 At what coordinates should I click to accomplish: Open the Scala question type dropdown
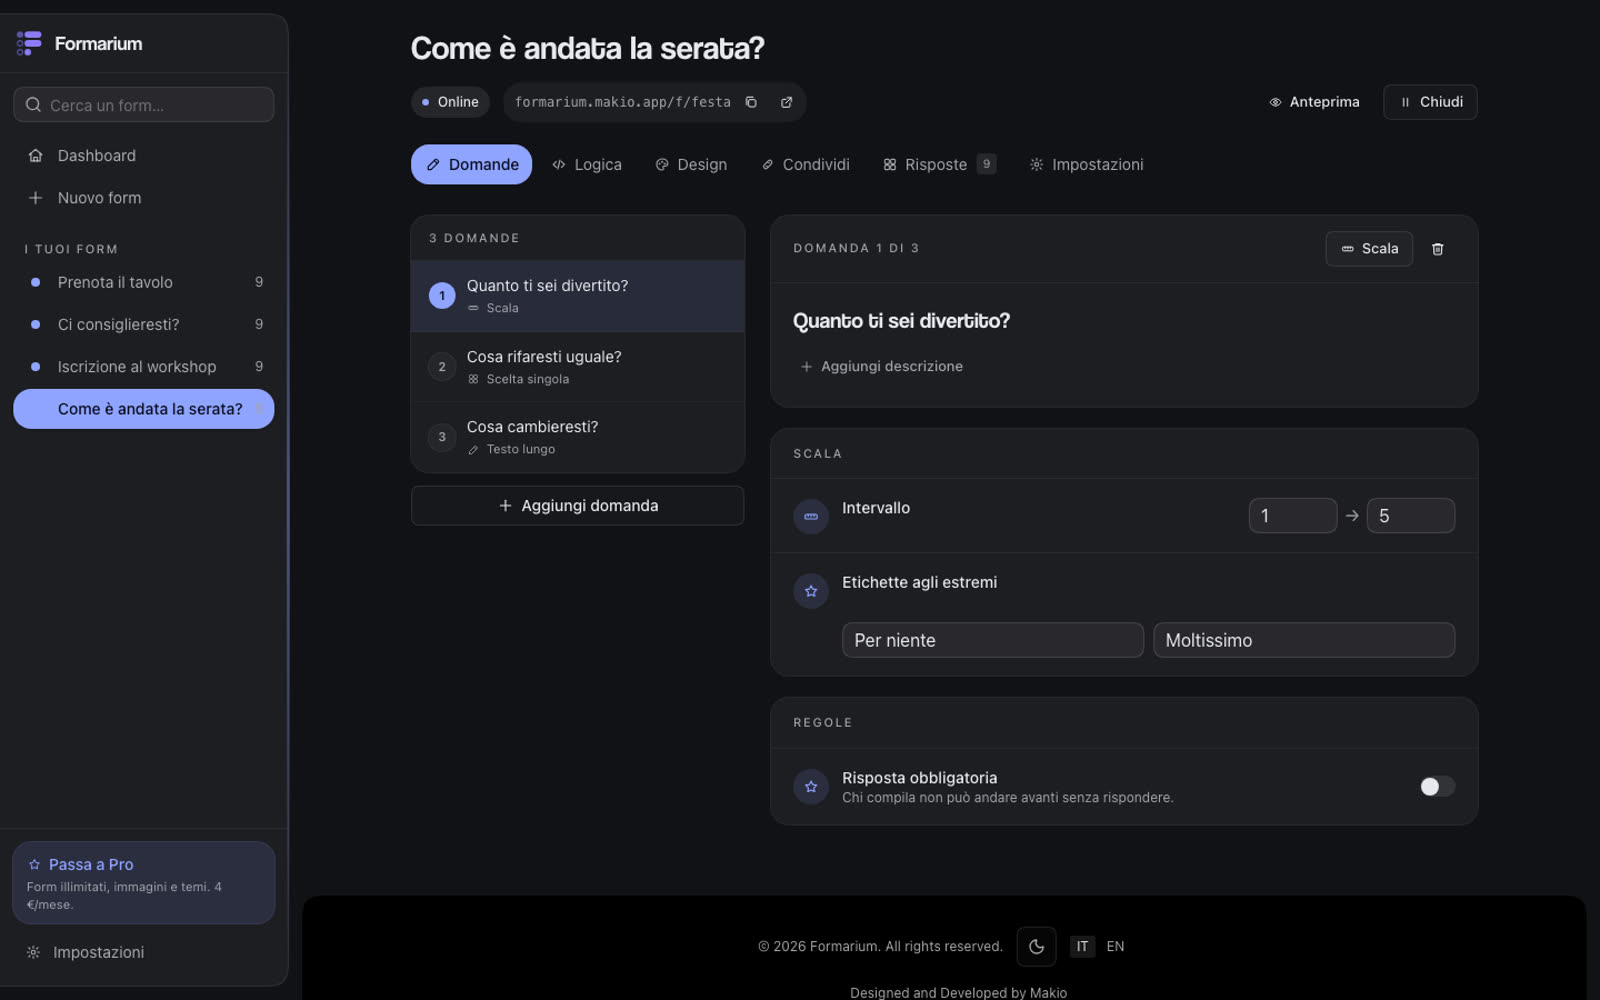point(1369,249)
